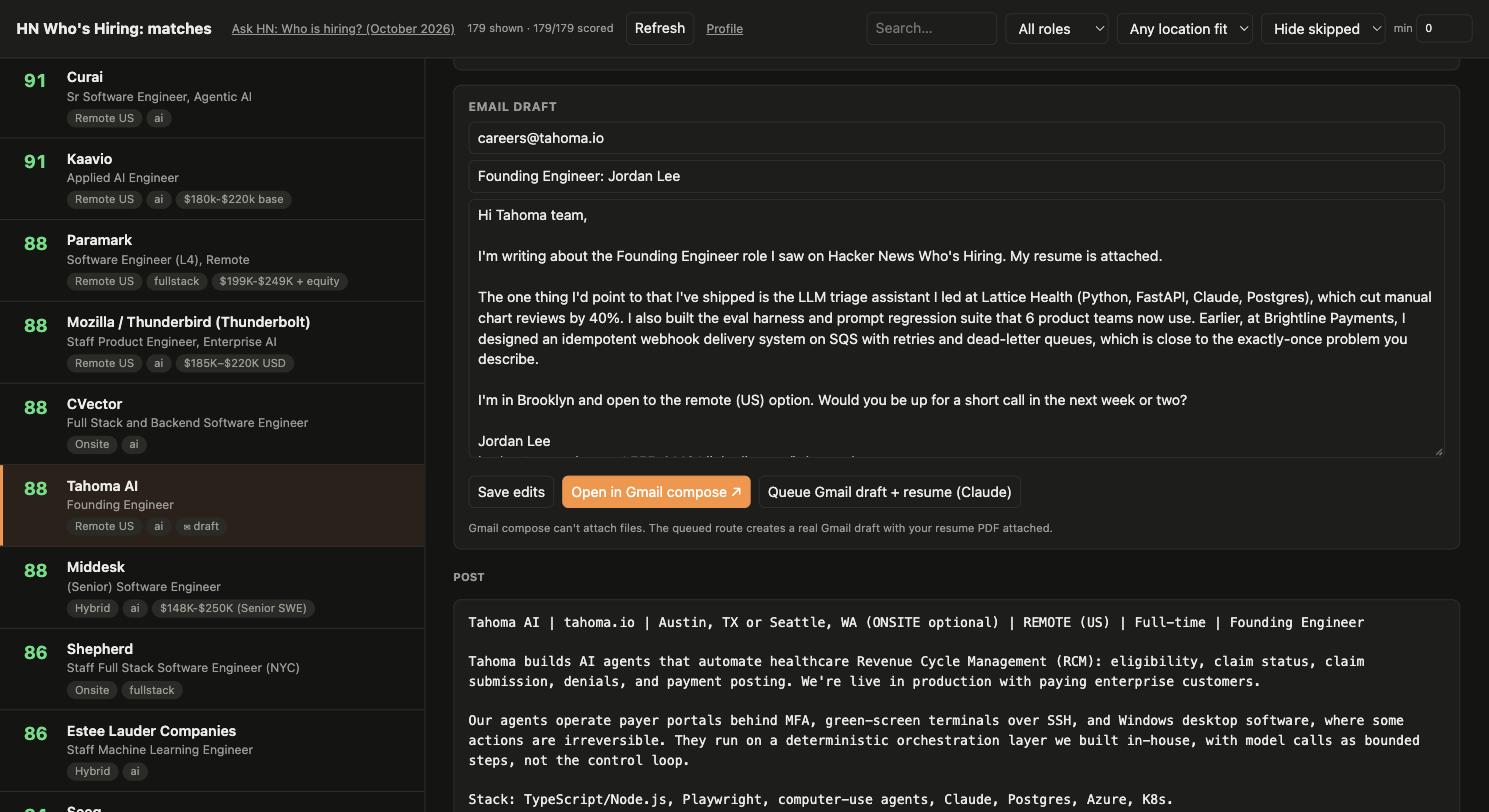Viewport: 1489px width, 812px height.
Task: Open the Middesk Software Engineer match
Action: coord(212,587)
